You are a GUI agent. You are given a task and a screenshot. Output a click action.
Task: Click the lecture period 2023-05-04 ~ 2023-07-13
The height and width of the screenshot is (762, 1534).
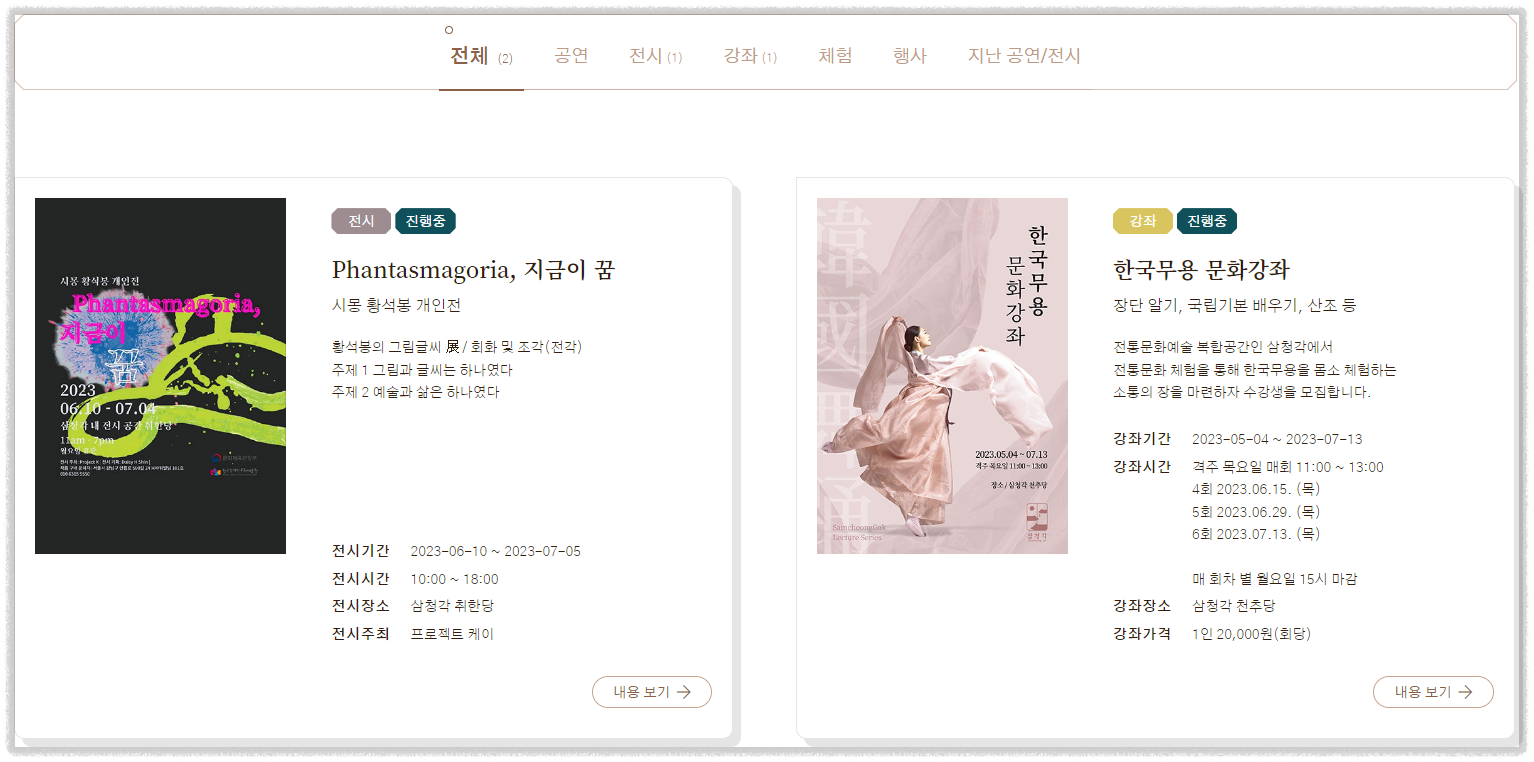point(1277,439)
